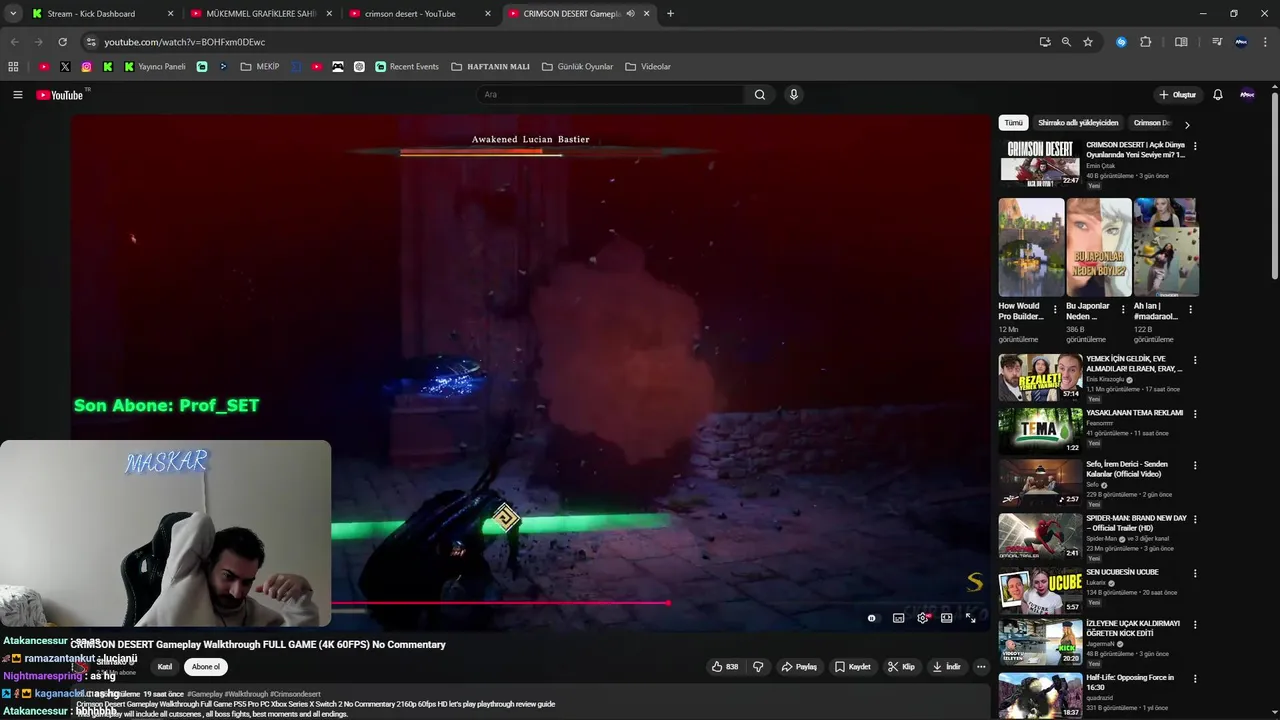The width and height of the screenshot is (1280, 720).
Task: Click the YouTube page scrollbar
Action: tap(1275, 185)
